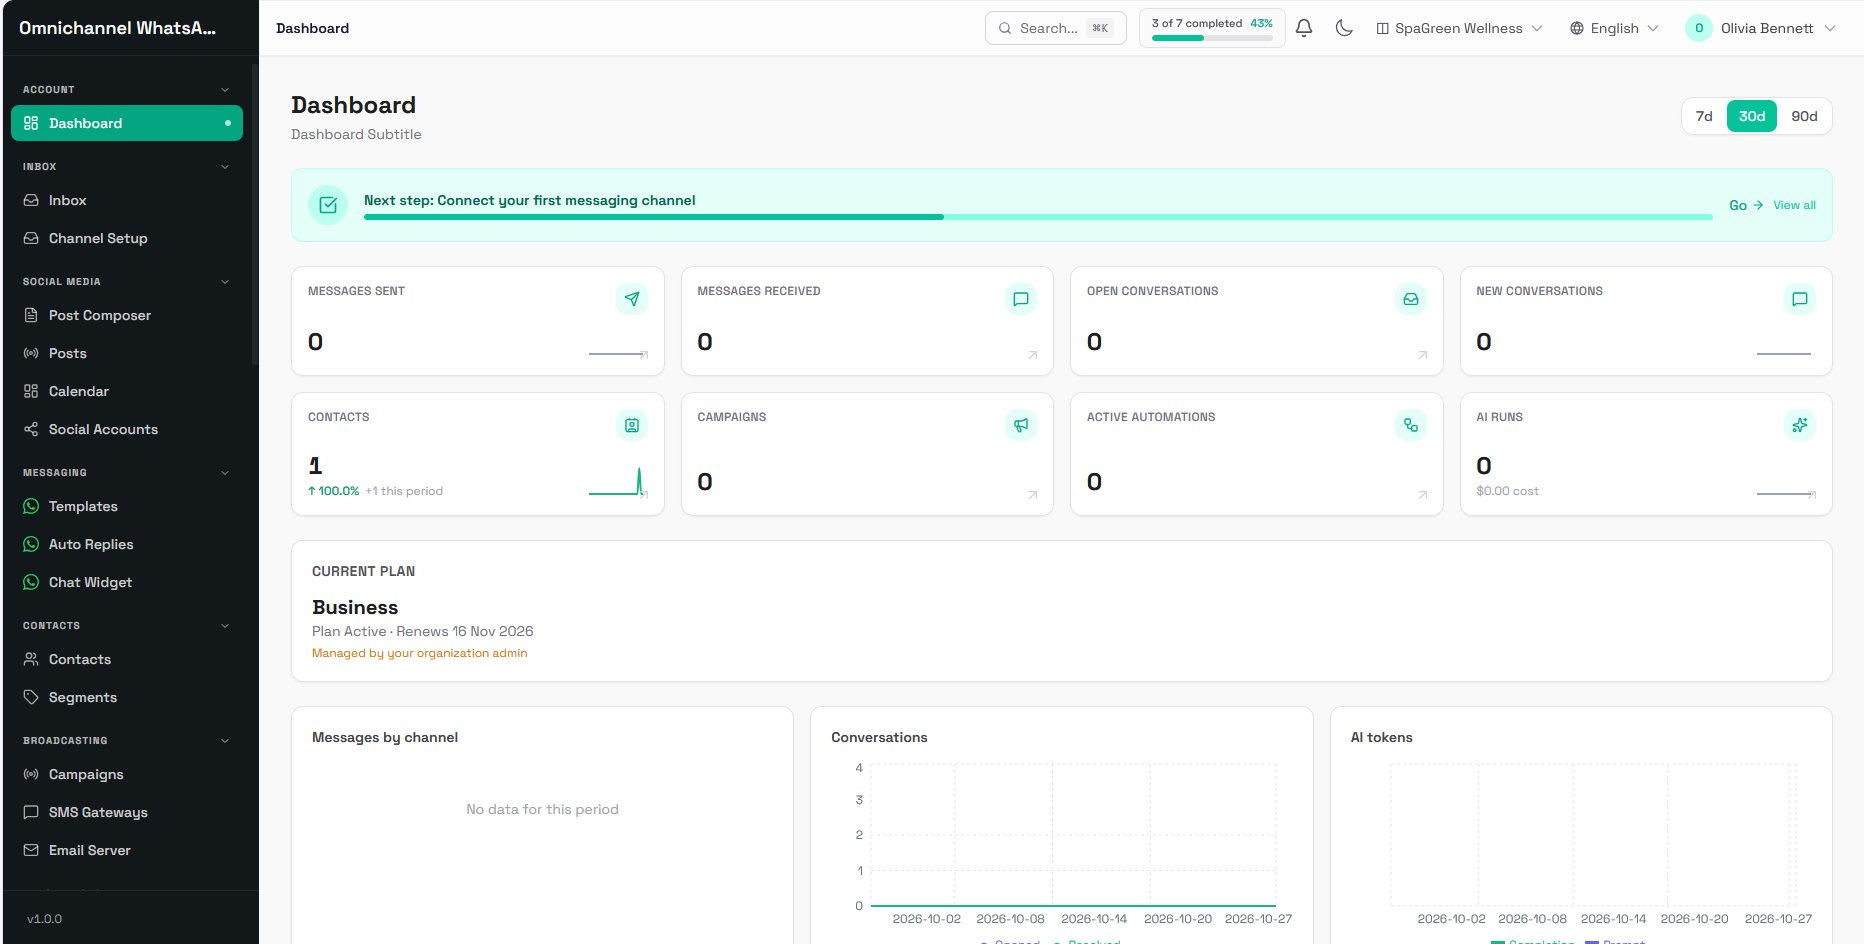Open arrow link on Campaigns card
Viewport: 1864px width, 944px height.
(x=1033, y=495)
